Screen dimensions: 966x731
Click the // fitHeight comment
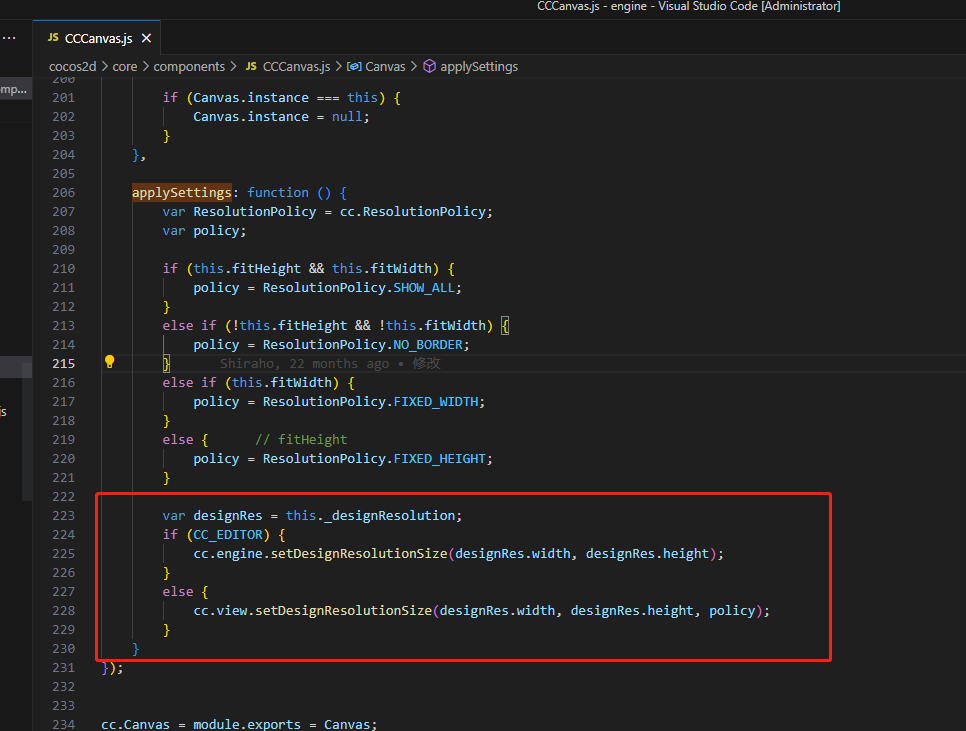point(301,440)
